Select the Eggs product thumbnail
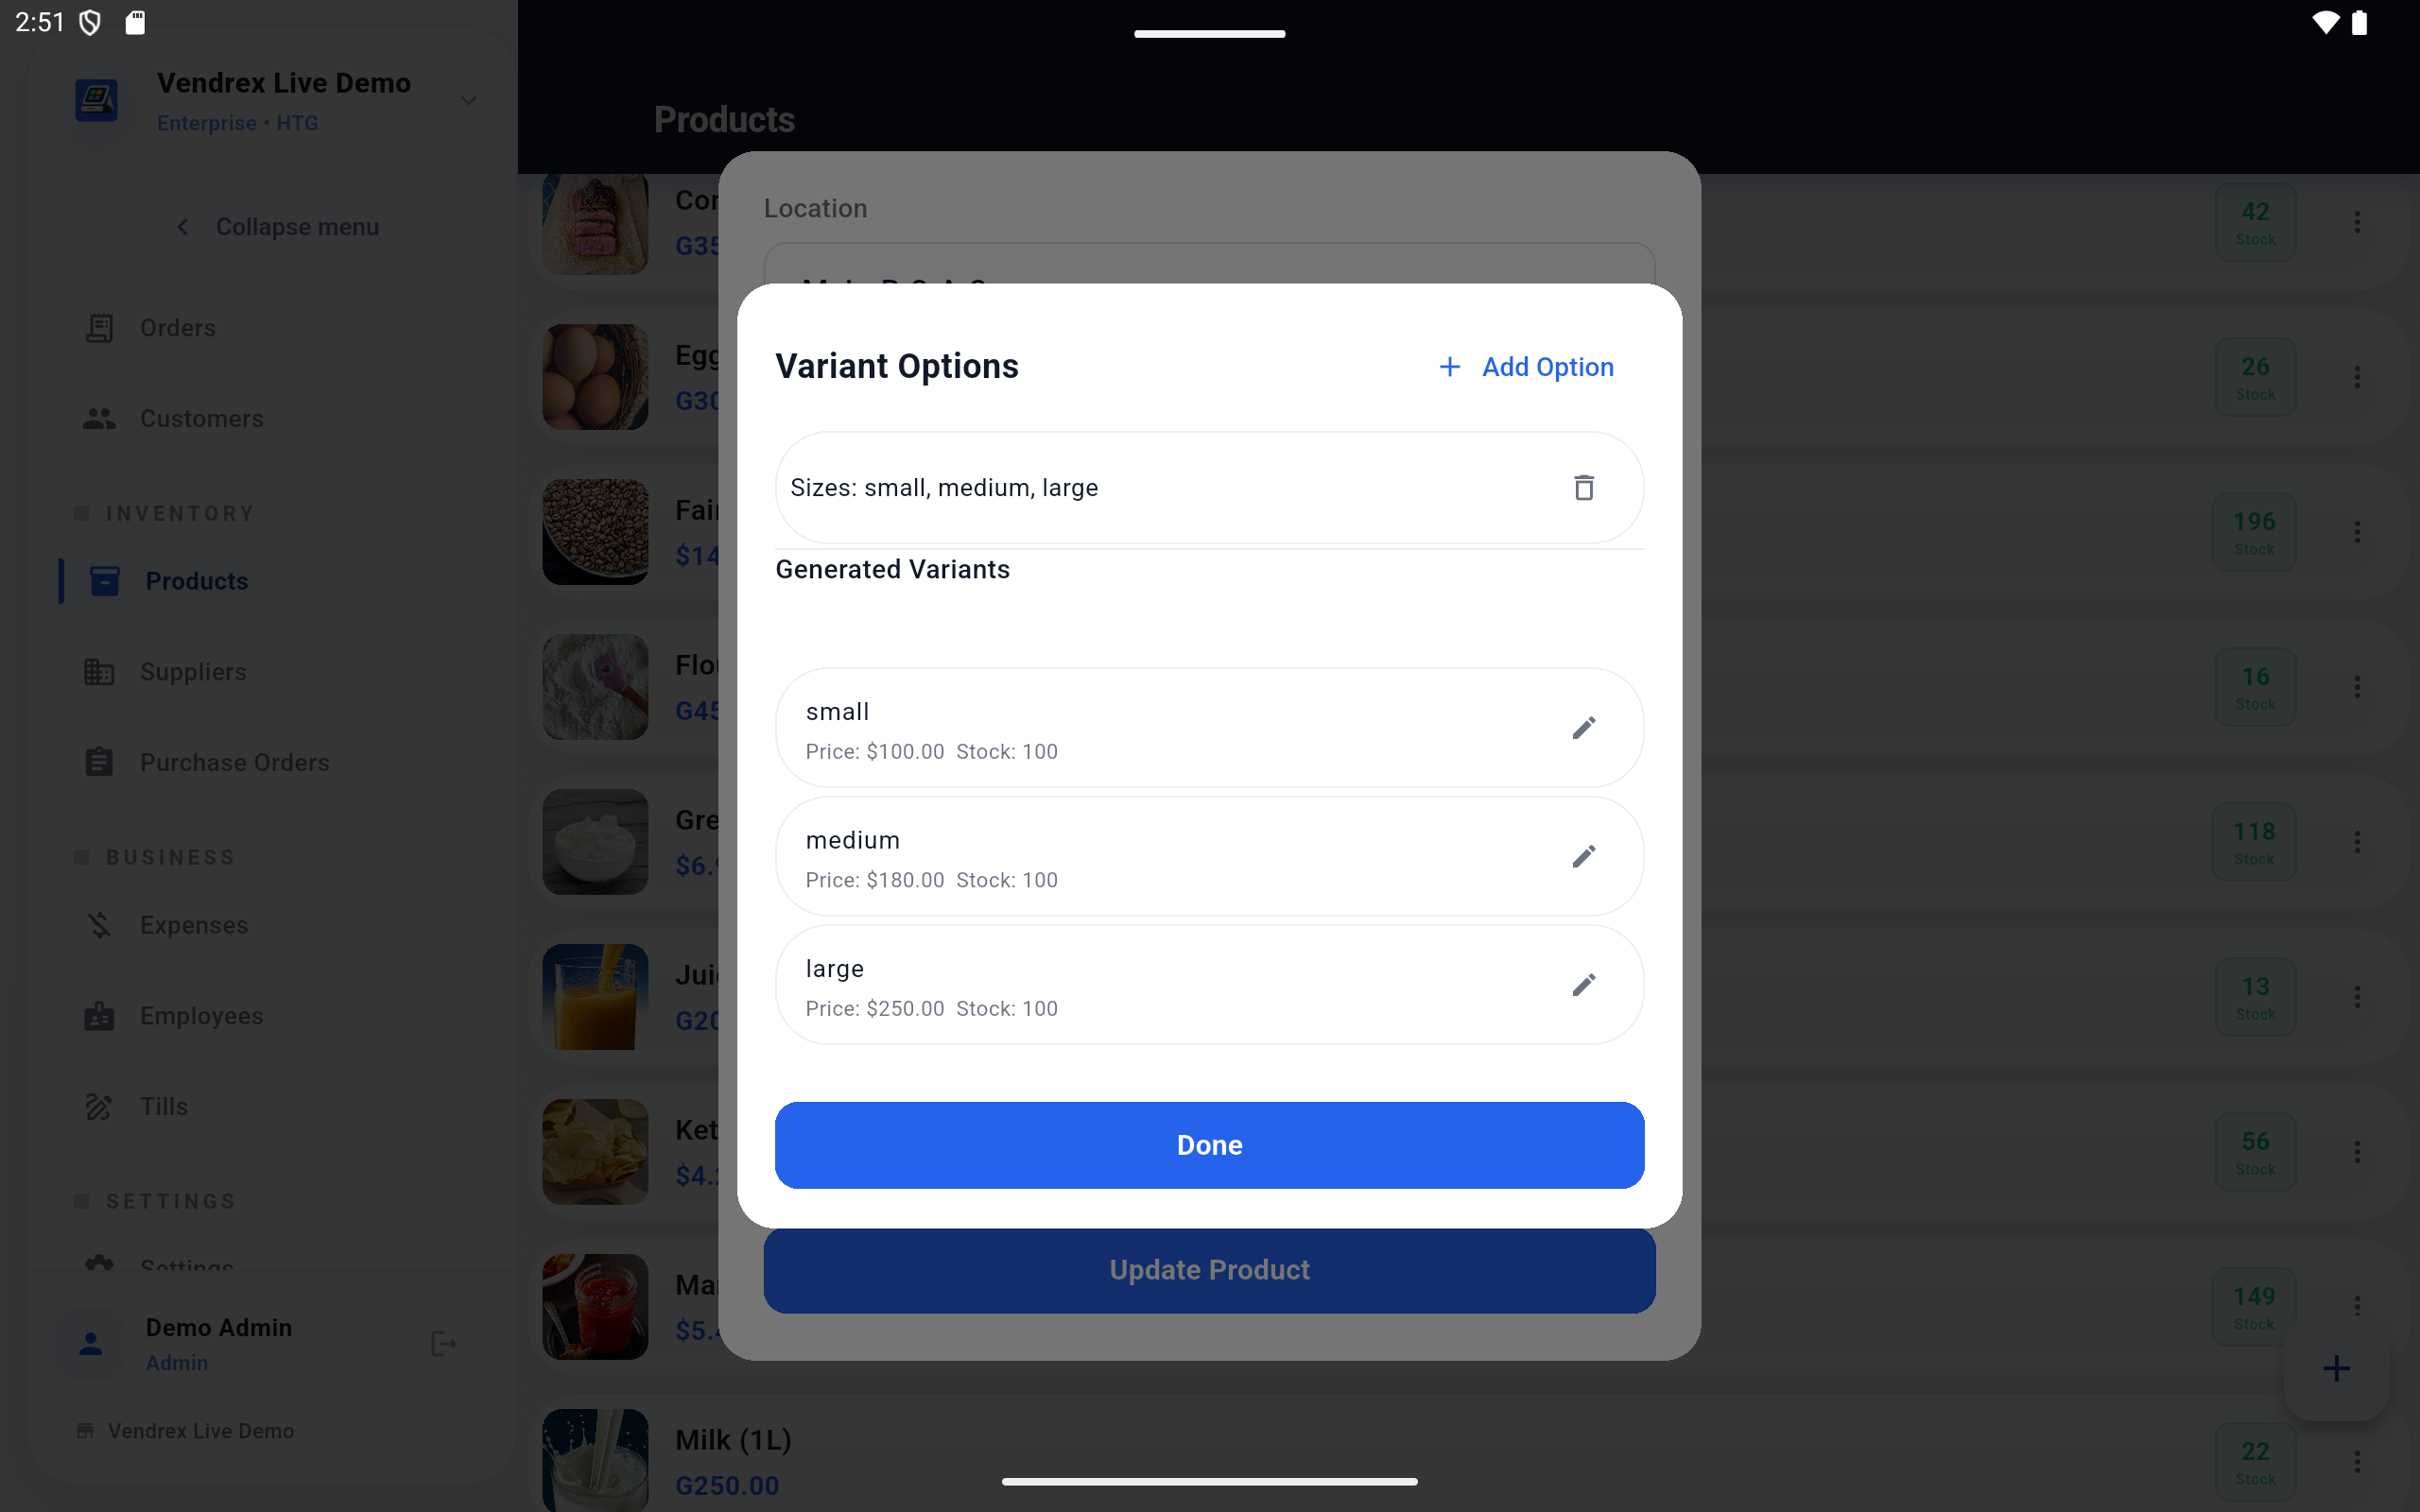The height and width of the screenshot is (1512, 2420). [x=595, y=377]
